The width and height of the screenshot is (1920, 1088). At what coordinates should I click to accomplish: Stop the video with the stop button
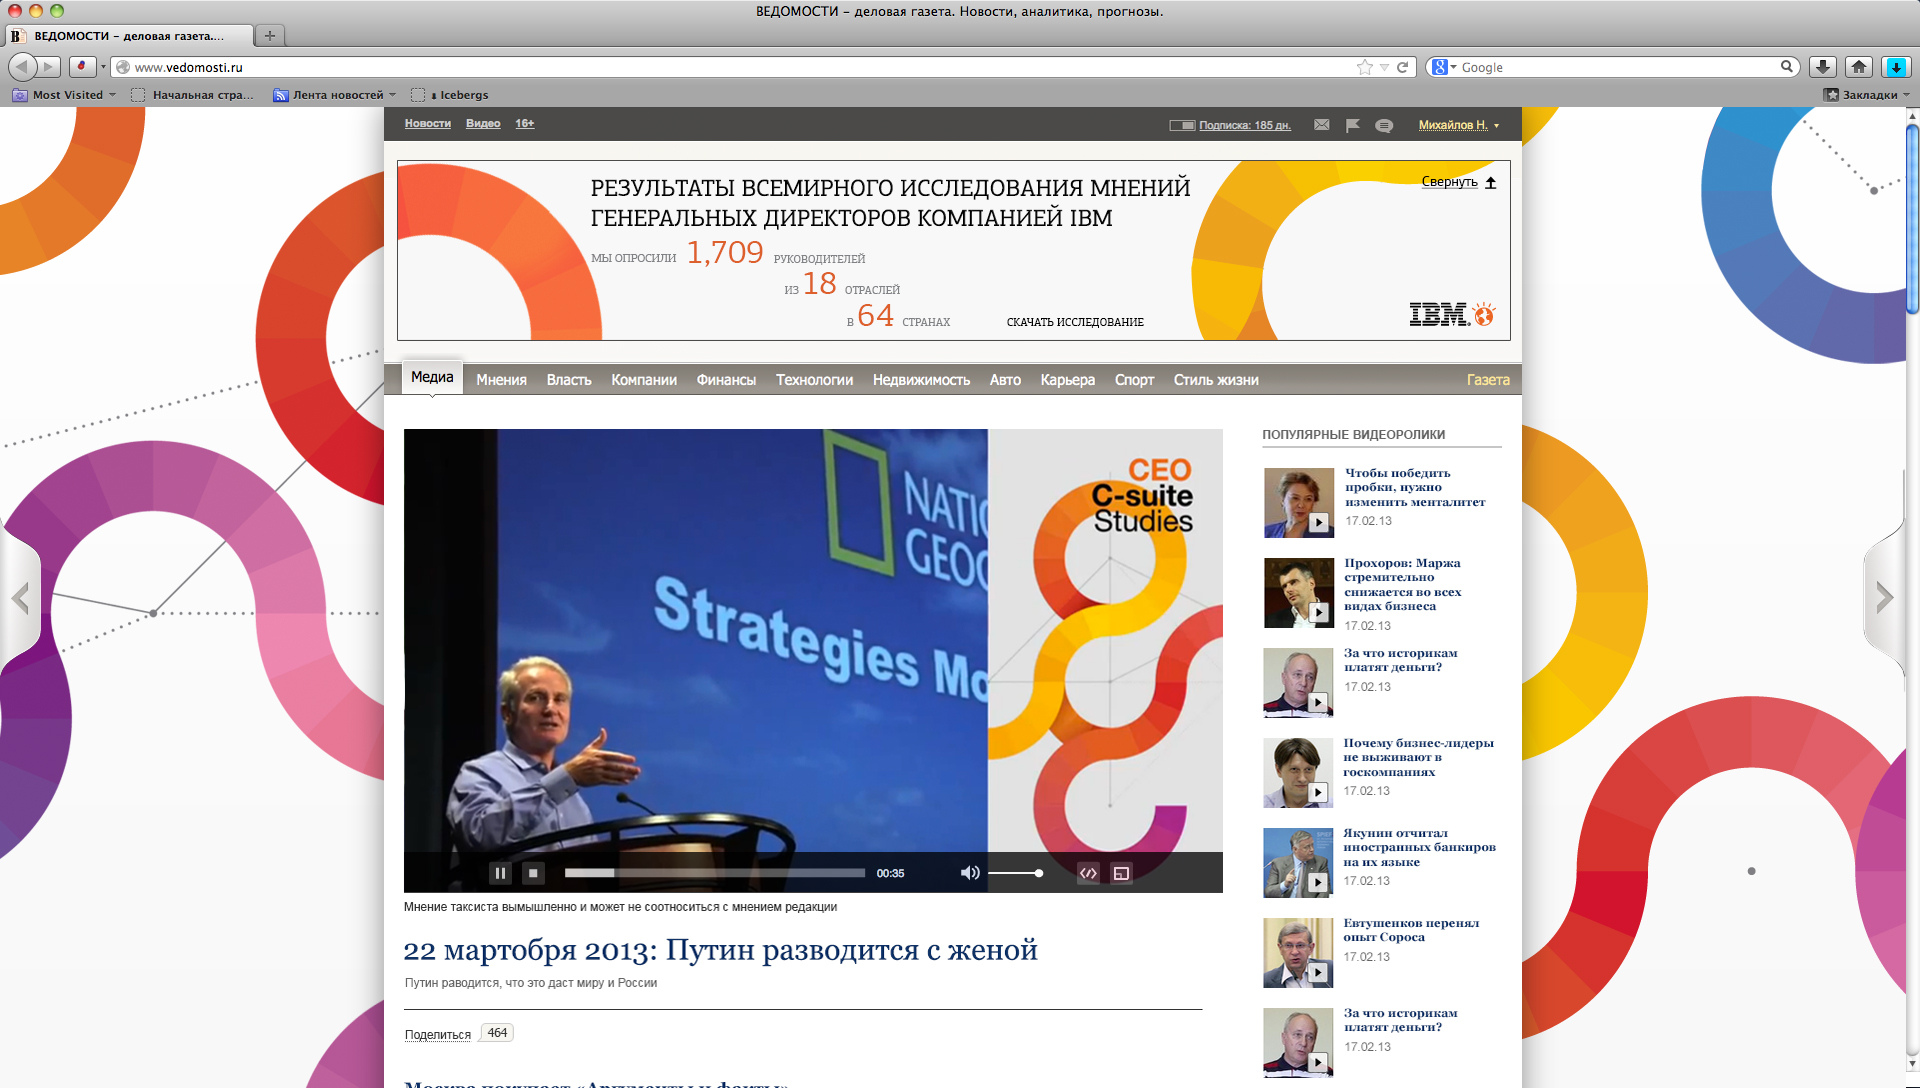(x=534, y=873)
